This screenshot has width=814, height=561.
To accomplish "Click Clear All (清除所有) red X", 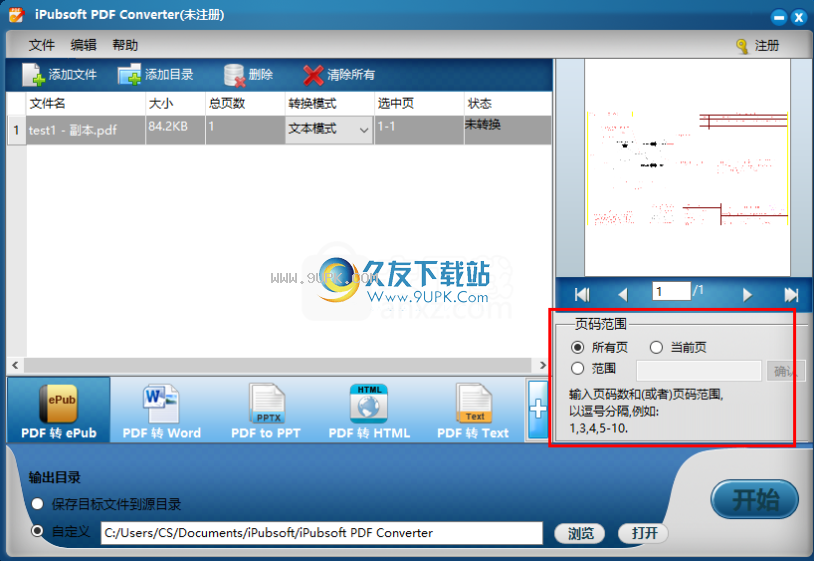I will tap(314, 75).
